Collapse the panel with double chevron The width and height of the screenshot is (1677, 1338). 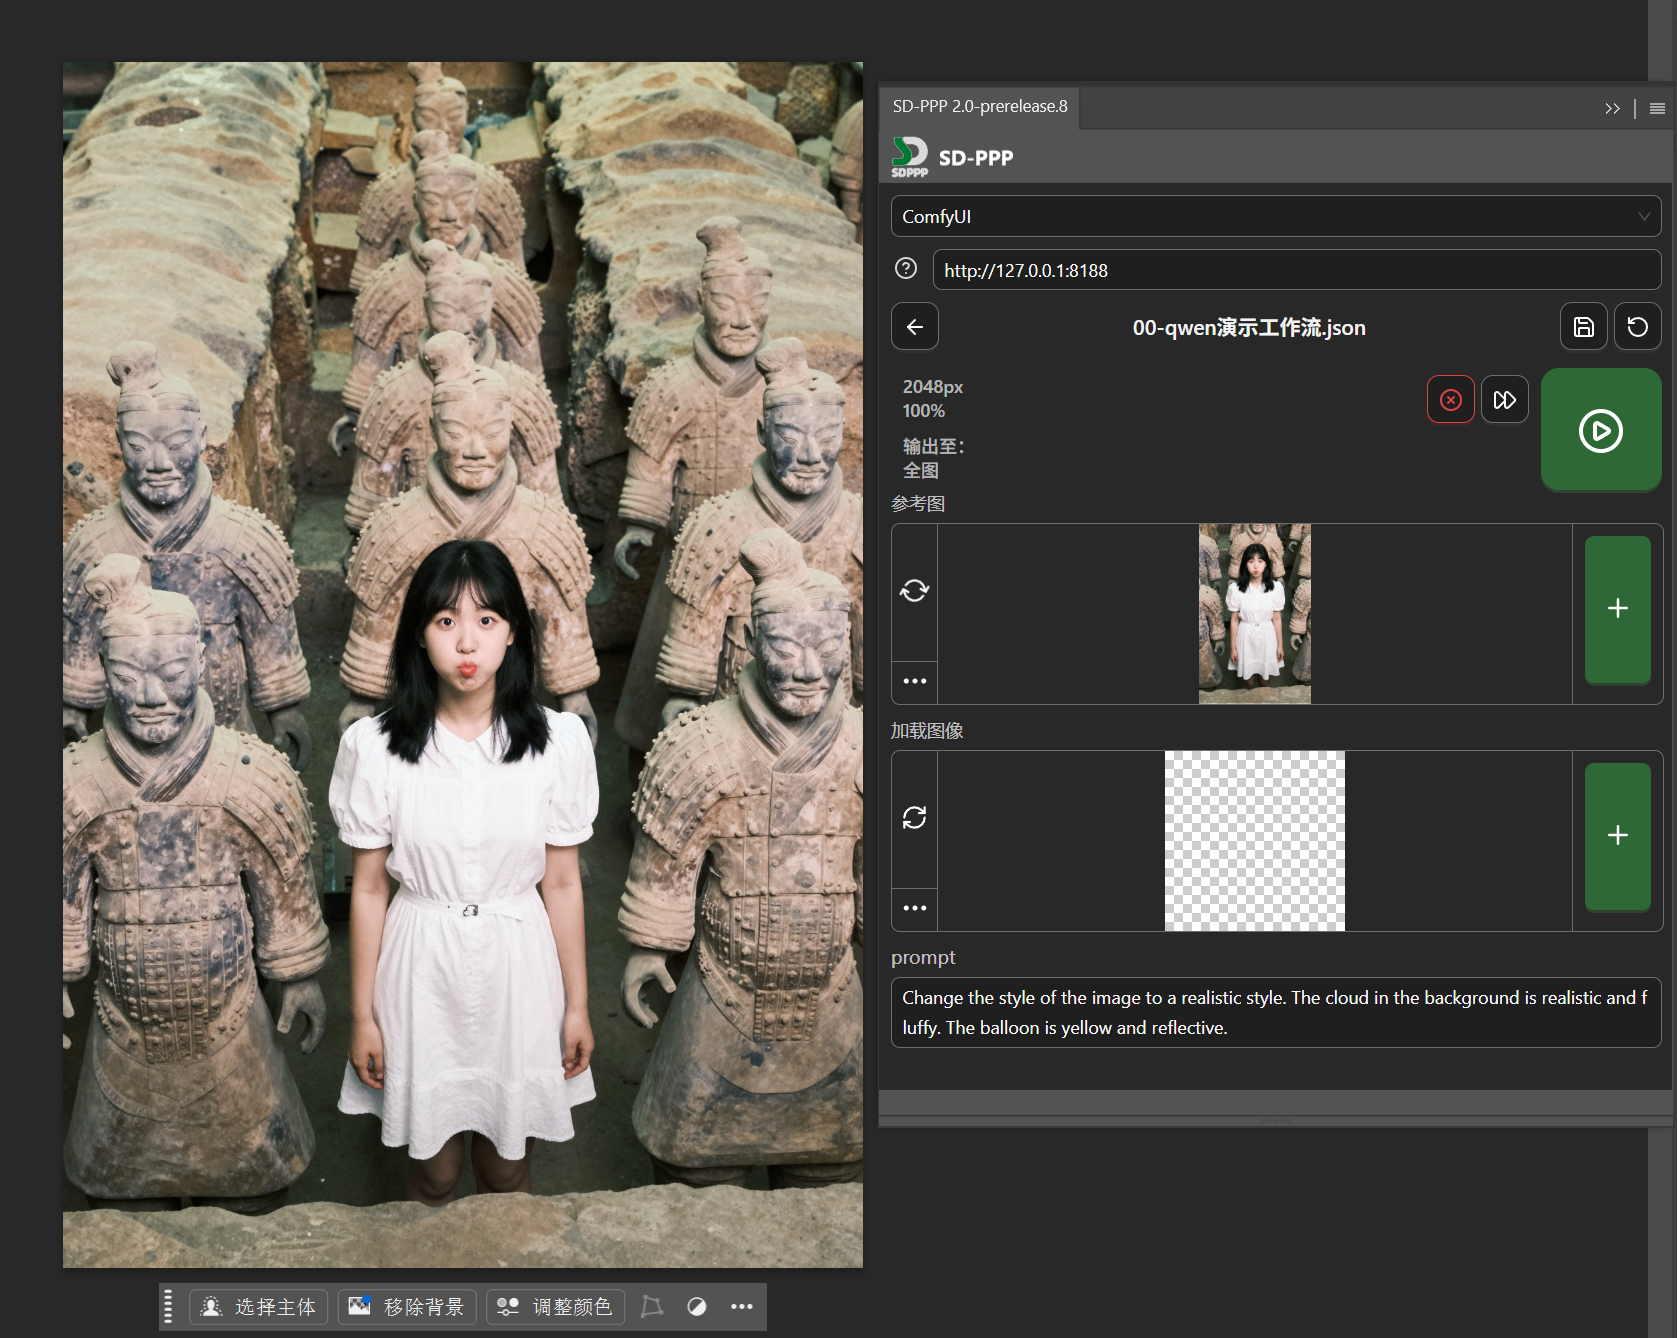[1612, 108]
